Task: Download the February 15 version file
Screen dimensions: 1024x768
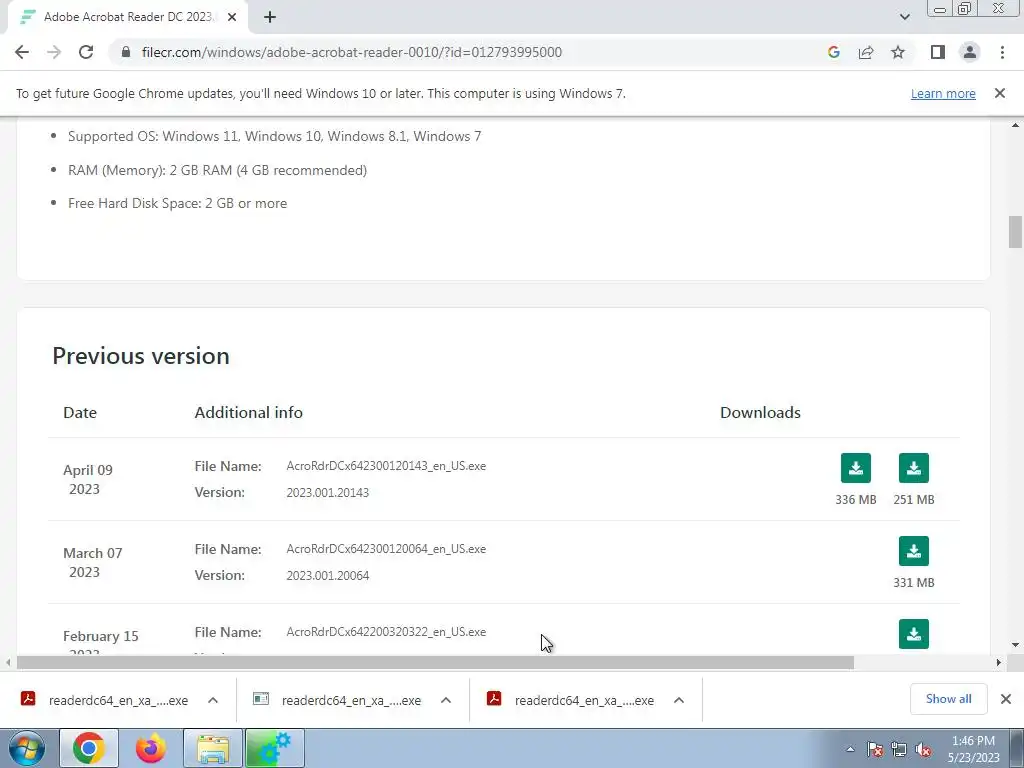Action: click(x=914, y=633)
